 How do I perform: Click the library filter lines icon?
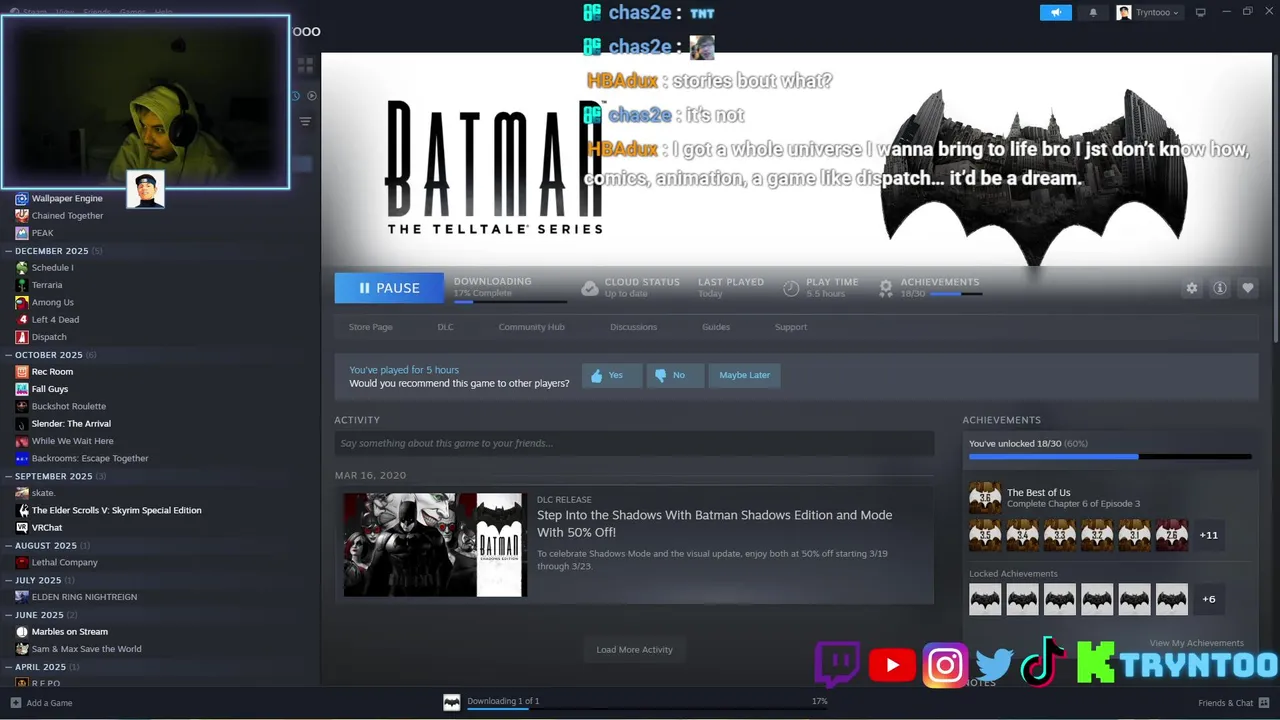(305, 121)
